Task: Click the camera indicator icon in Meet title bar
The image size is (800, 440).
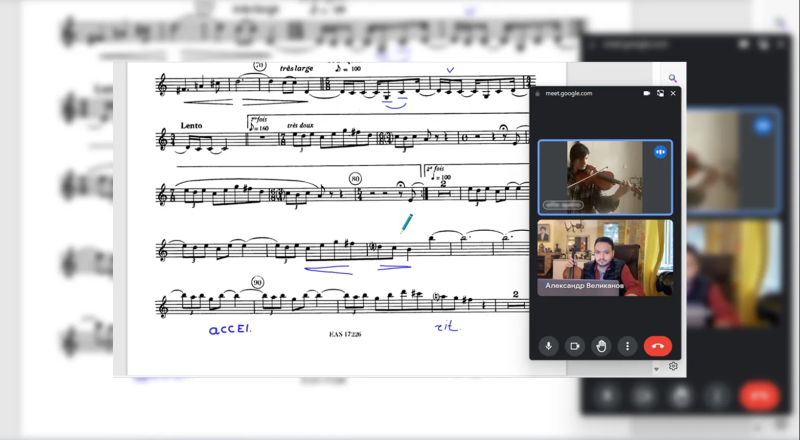Action: (646, 93)
